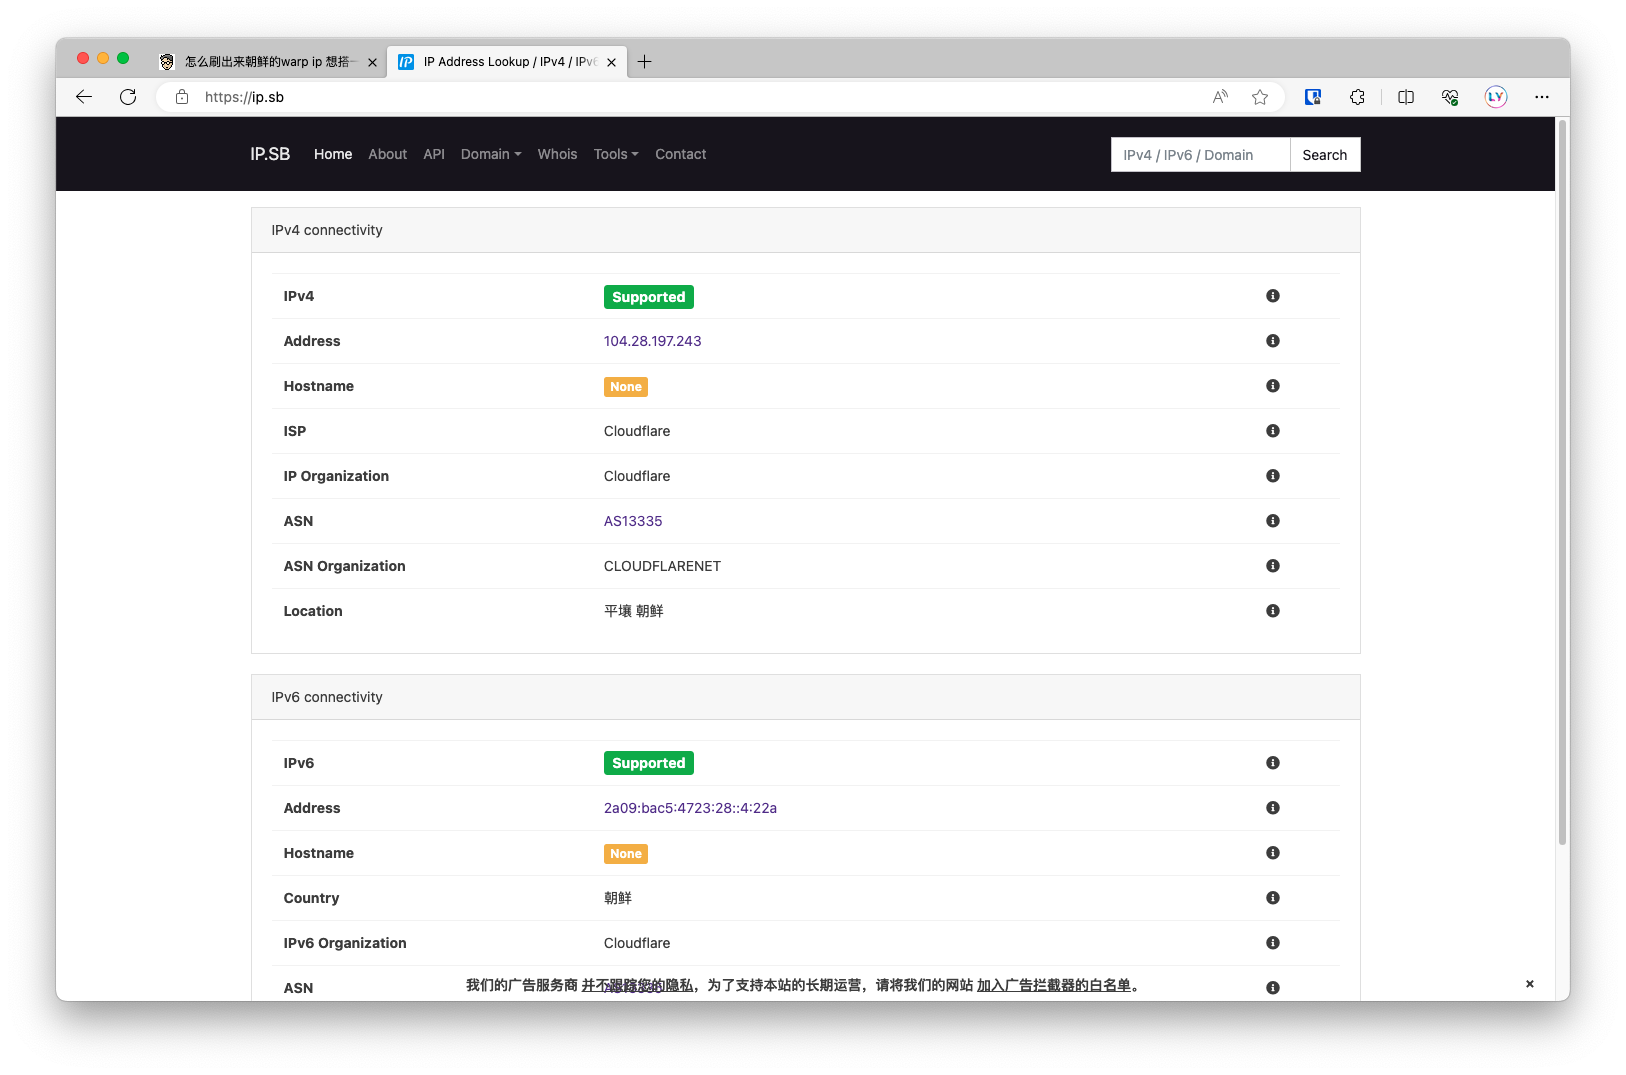Open the About page
1626x1075 pixels.
pyautogui.click(x=388, y=154)
